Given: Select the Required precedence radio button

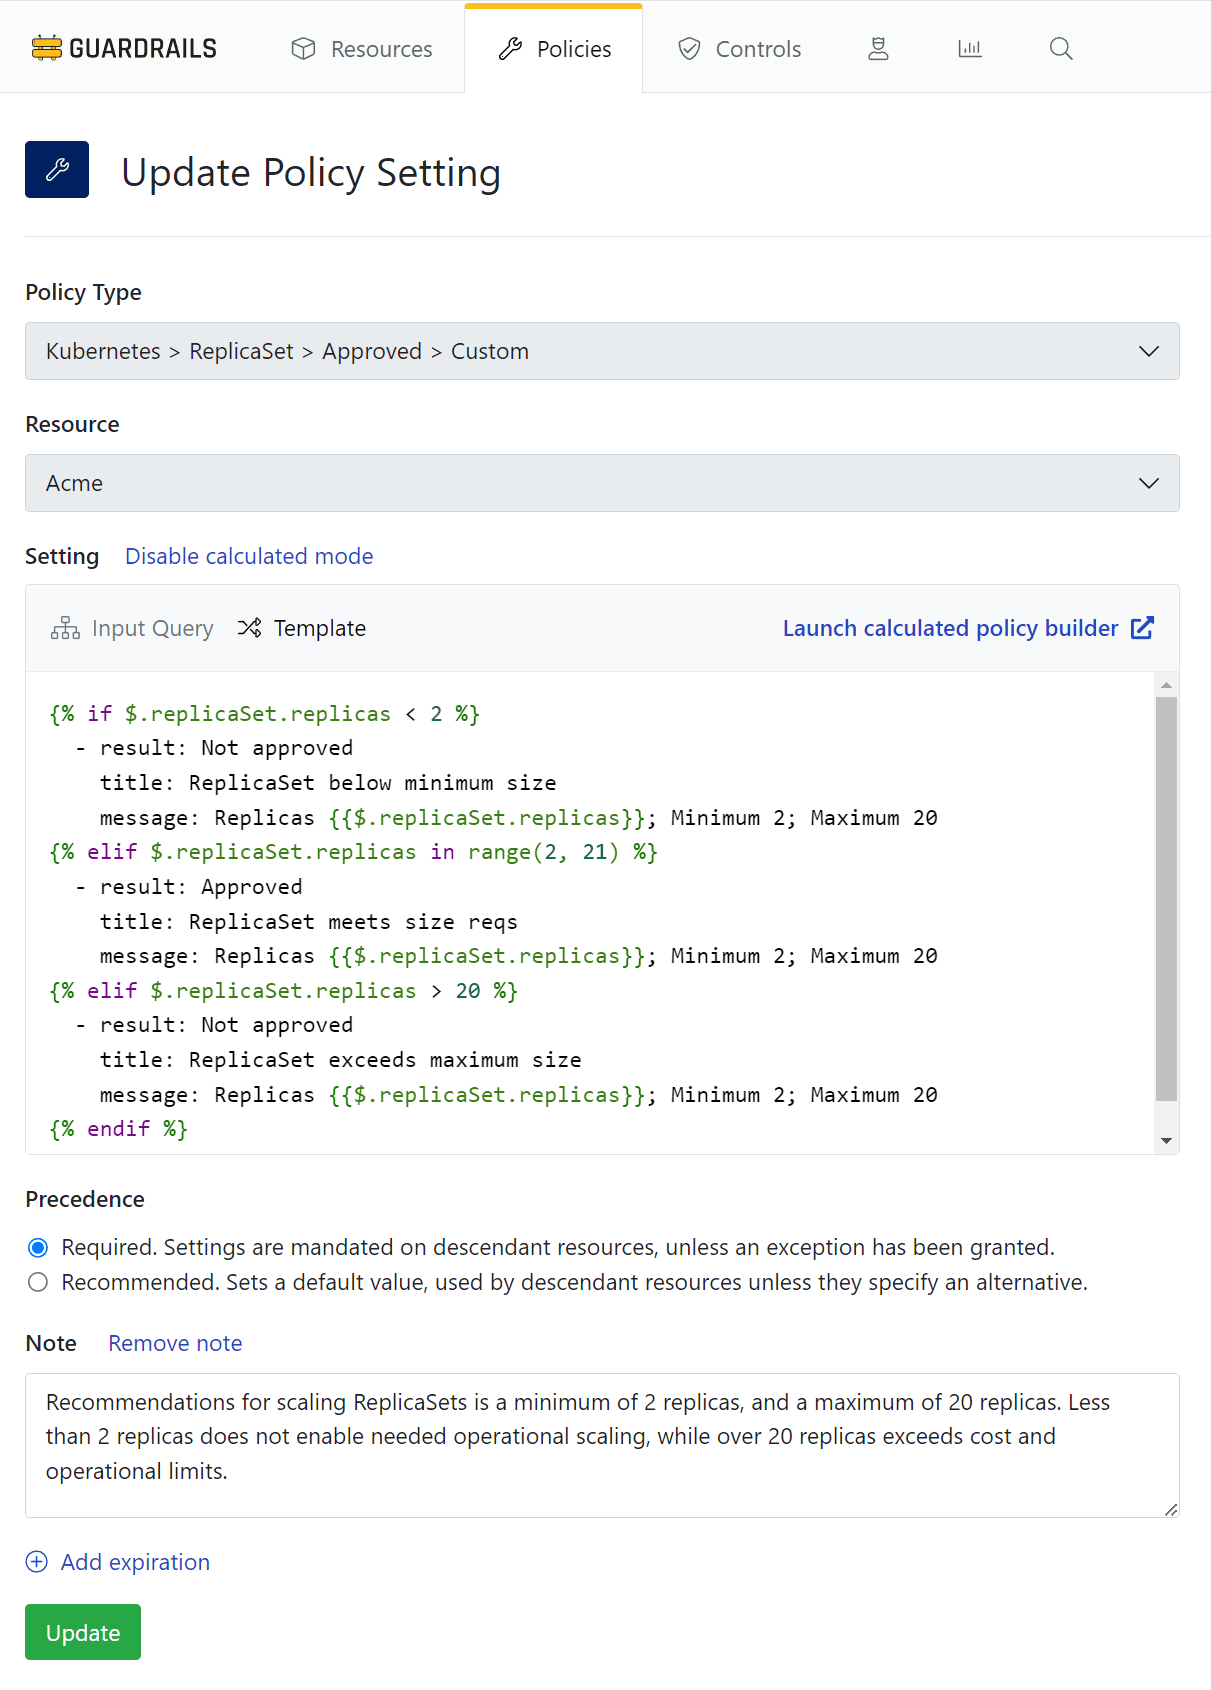Looking at the screenshot, I should 38,1247.
